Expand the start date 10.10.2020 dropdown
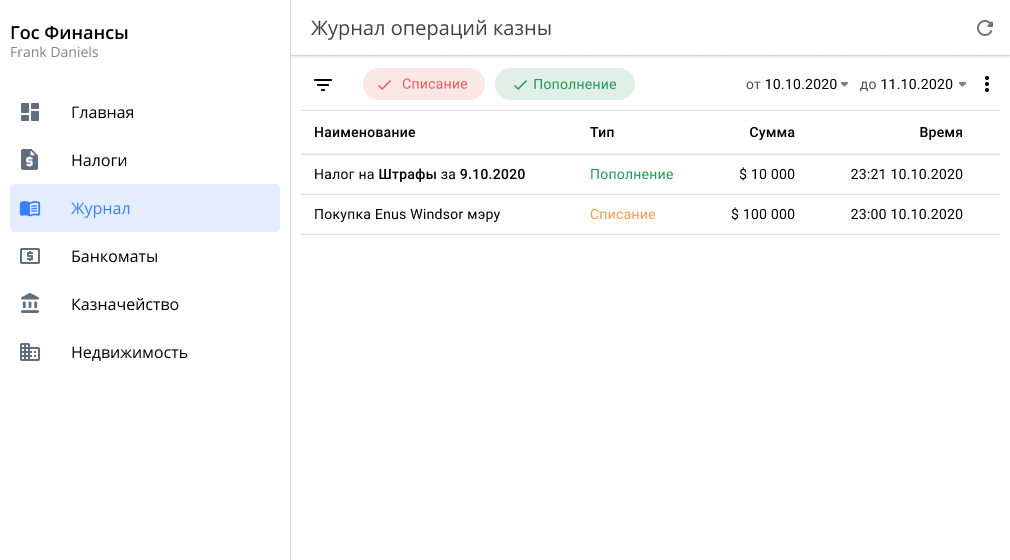 click(x=798, y=85)
